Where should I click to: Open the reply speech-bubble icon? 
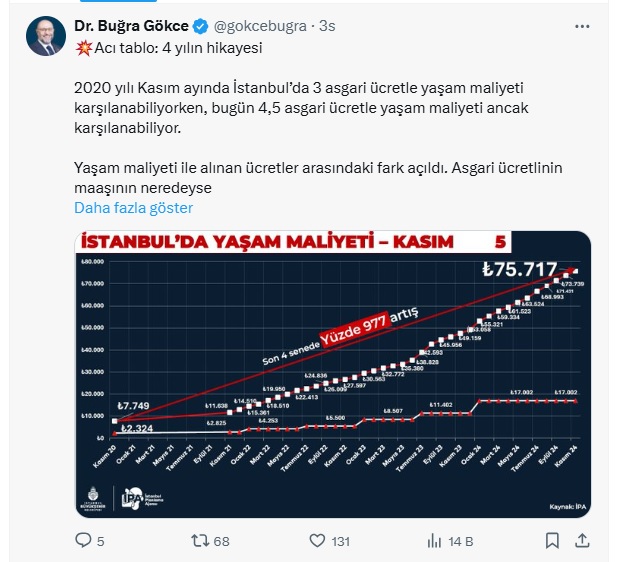[x=83, y=540]
